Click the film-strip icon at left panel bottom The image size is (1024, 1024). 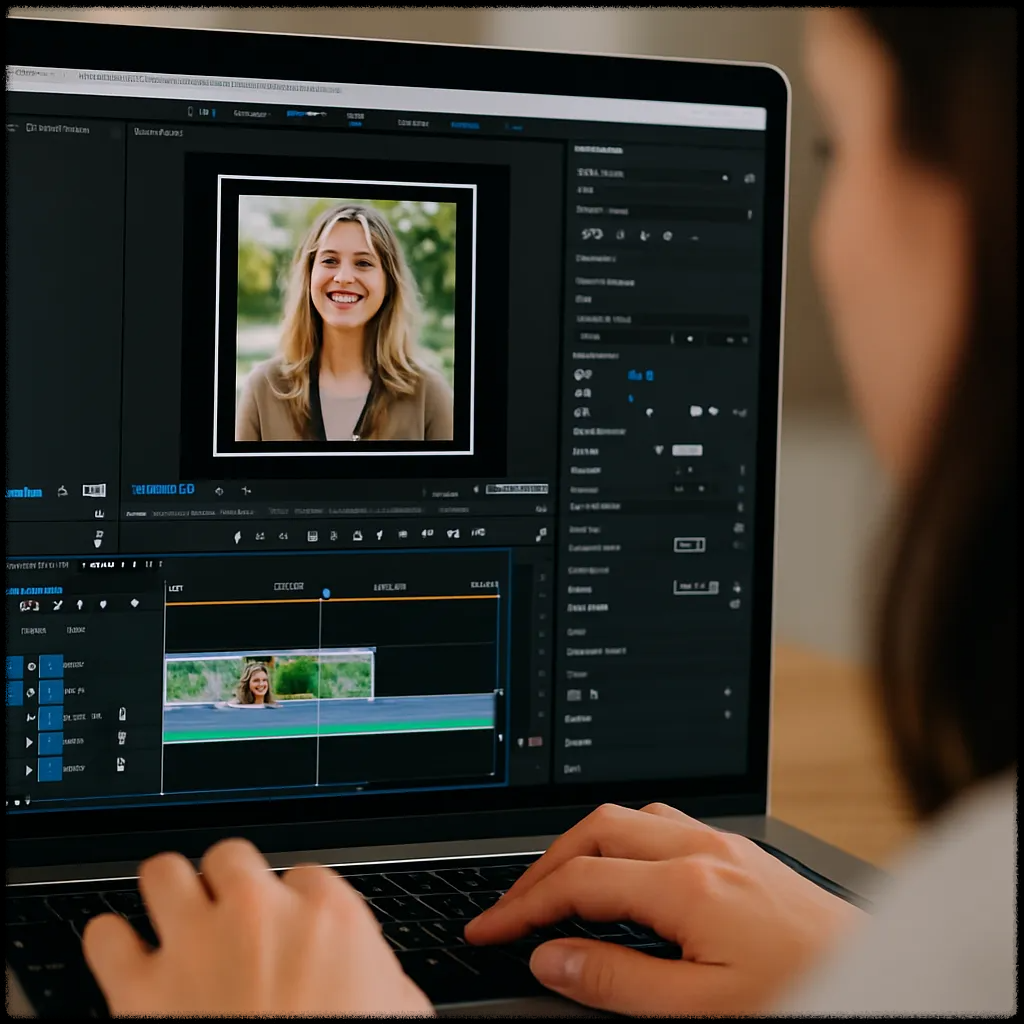[93, 490]
